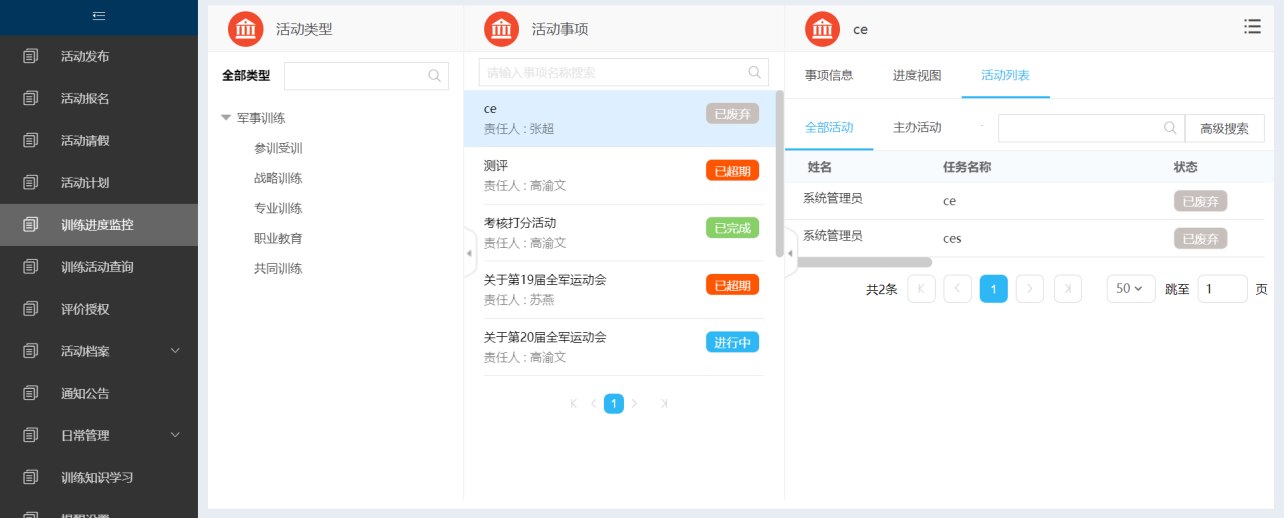Click the search icon in the activity type box
This screenshot has height=518, width=1284.
coord(435,75)
